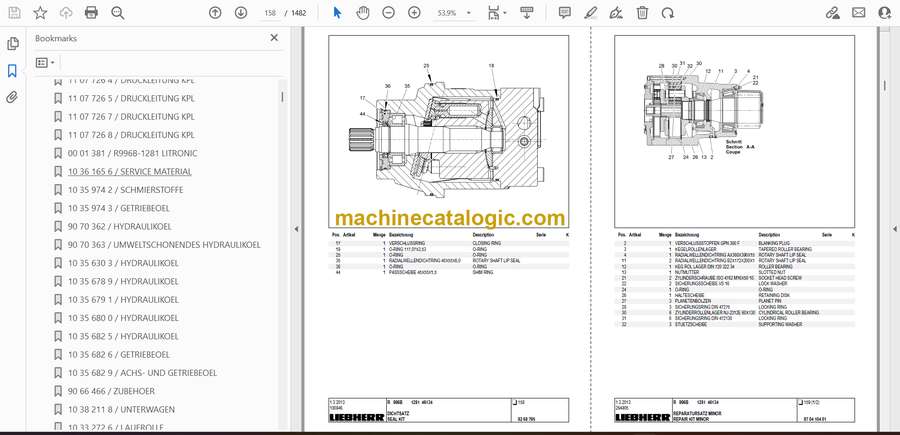
Task: Click the upload to cloud icon
Action: coord(66,13)
